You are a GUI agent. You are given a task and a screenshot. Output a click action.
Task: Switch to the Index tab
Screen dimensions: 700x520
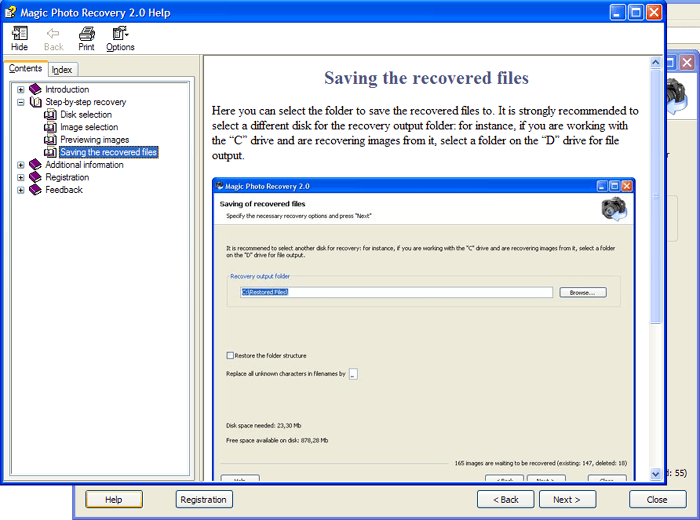coord(62,70)
